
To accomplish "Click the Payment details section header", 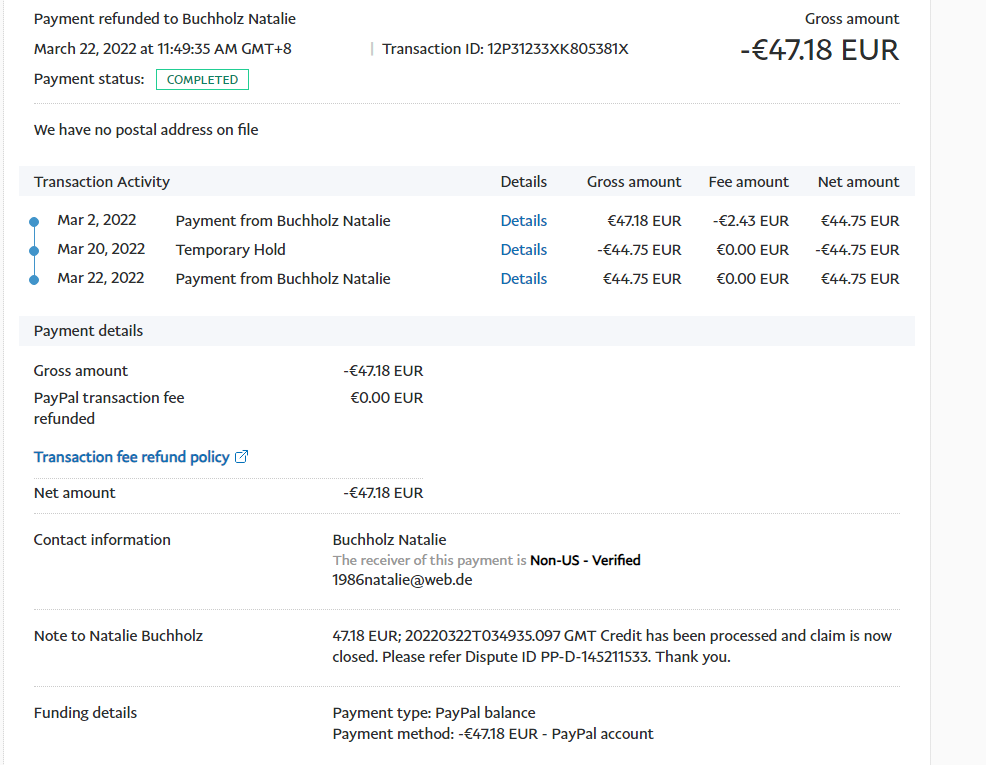I will [88, 331].
